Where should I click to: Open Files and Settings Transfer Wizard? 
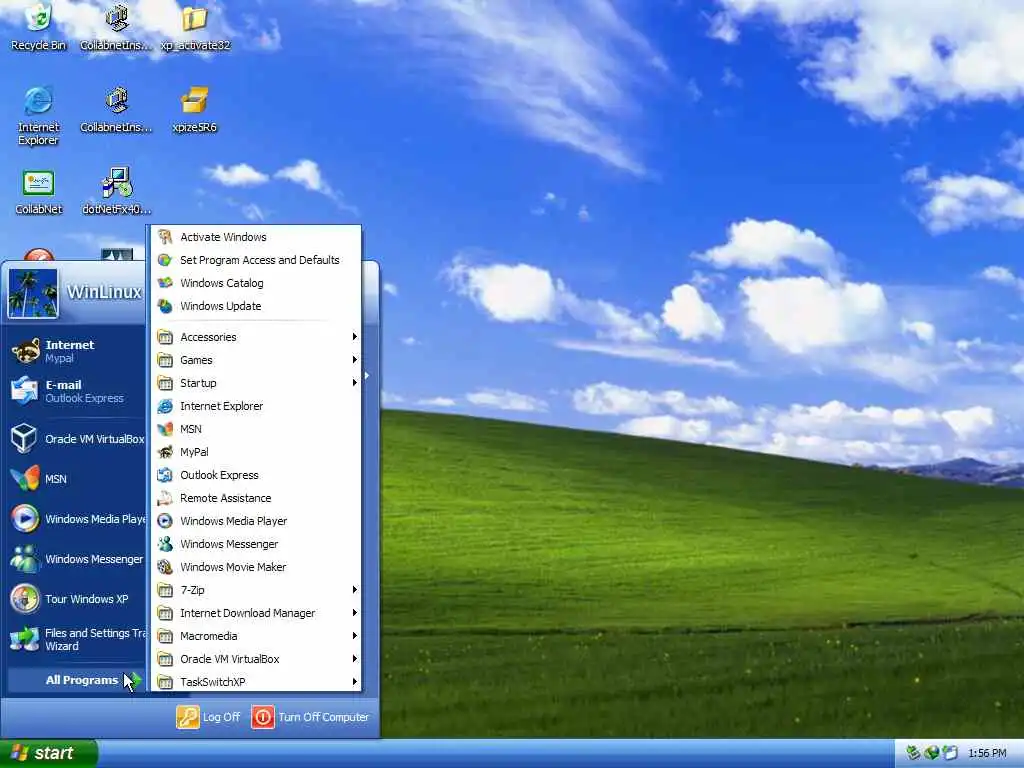(77, 639)
